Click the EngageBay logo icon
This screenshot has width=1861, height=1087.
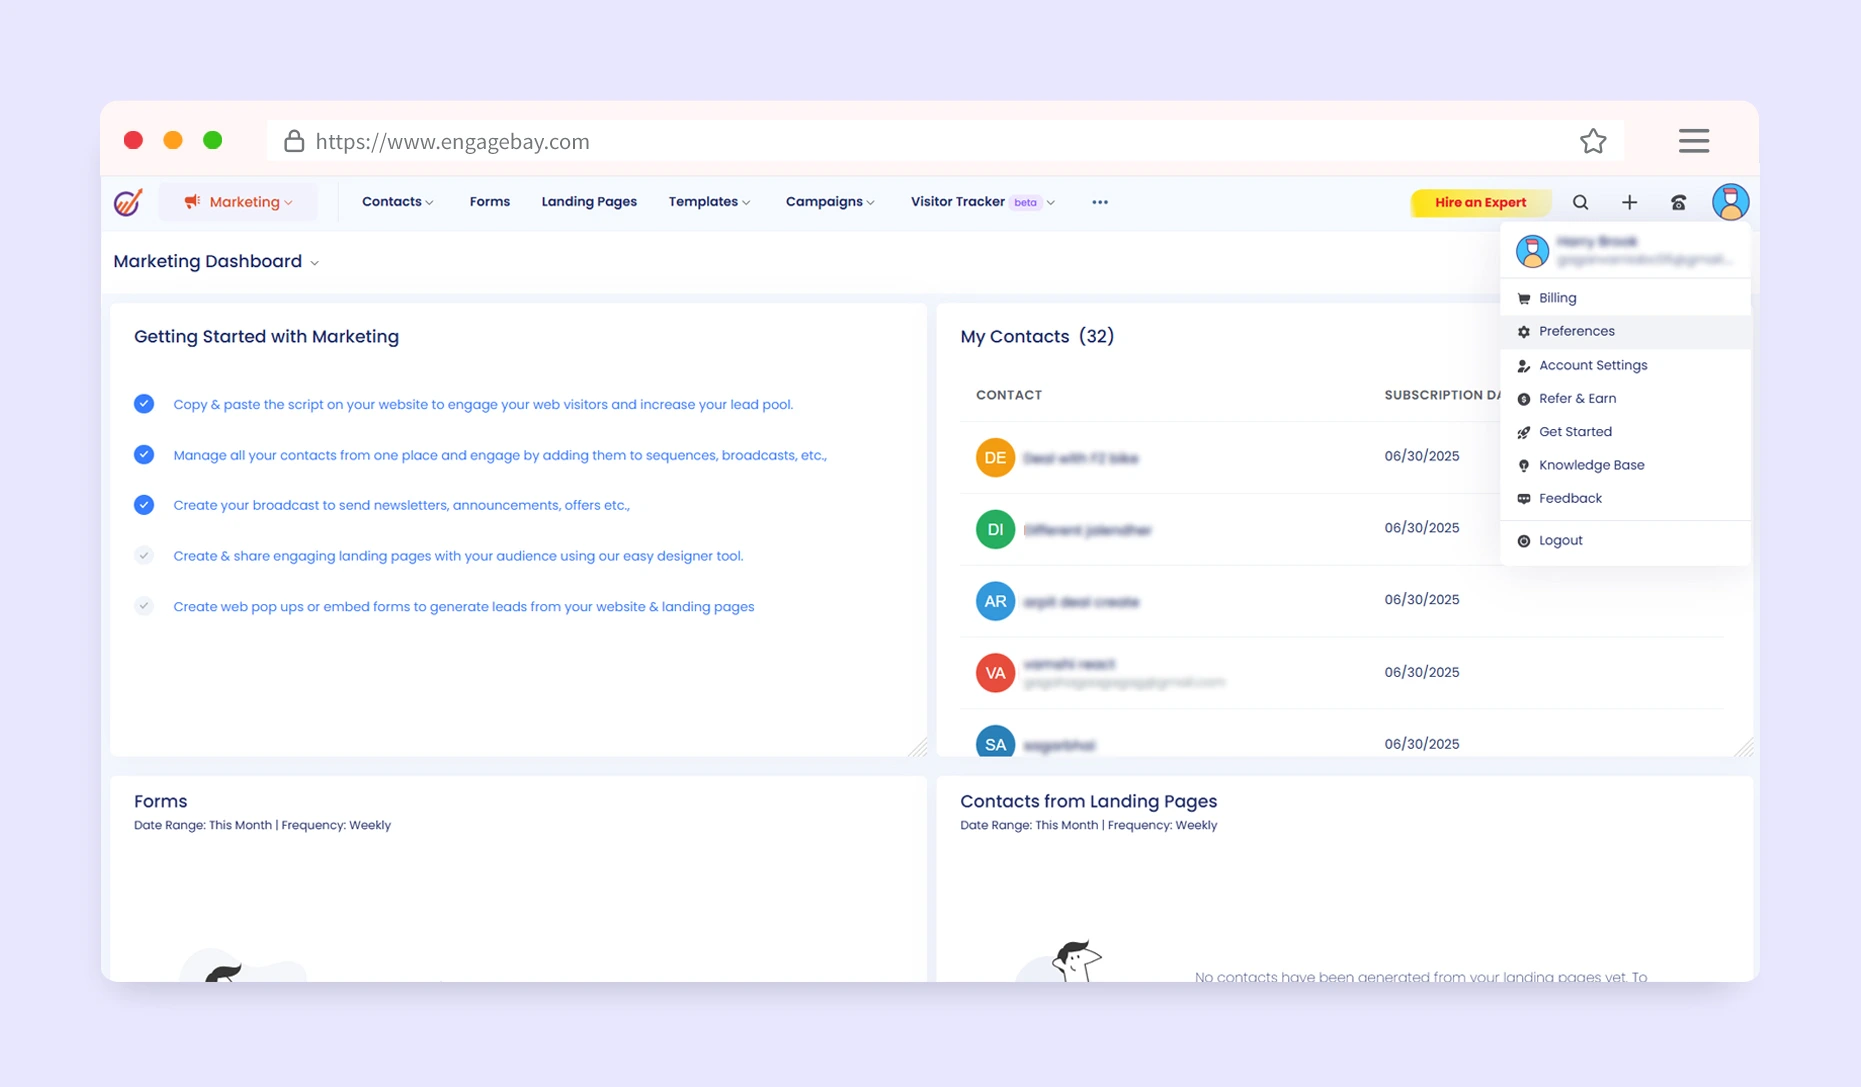[128, 202]
